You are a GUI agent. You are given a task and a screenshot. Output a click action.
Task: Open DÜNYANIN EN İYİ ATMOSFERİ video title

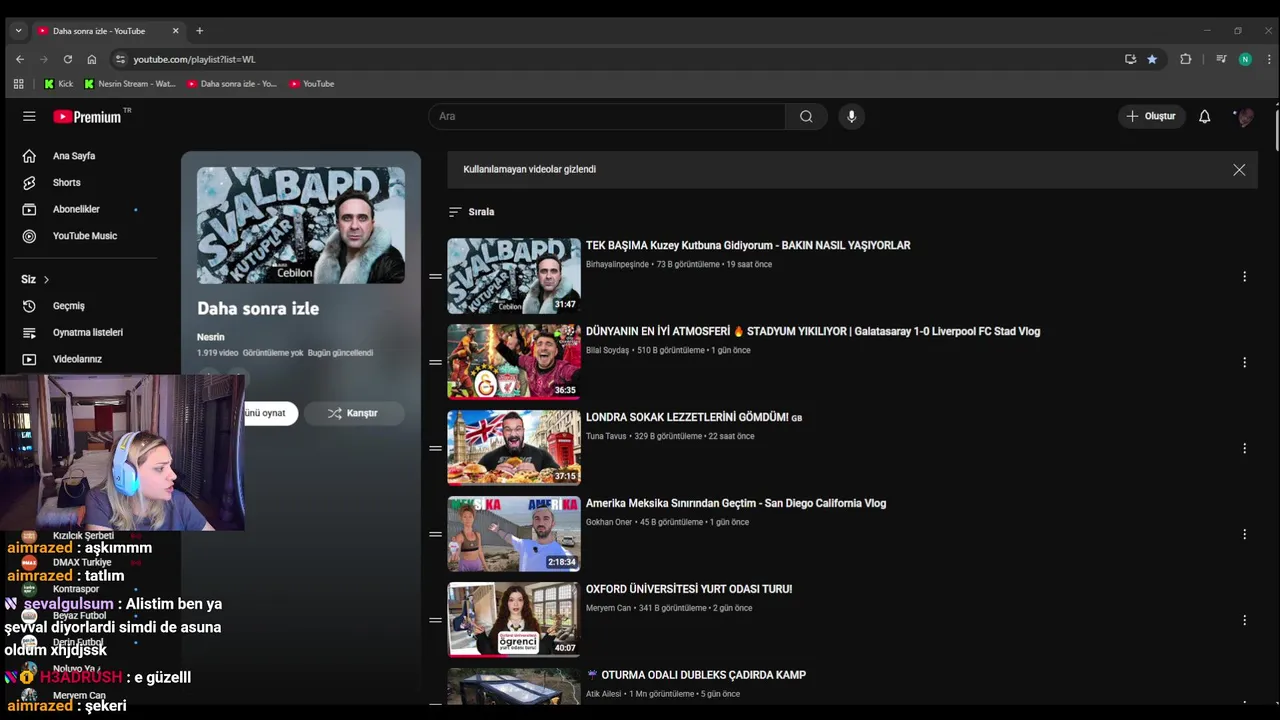coord(813,331)
